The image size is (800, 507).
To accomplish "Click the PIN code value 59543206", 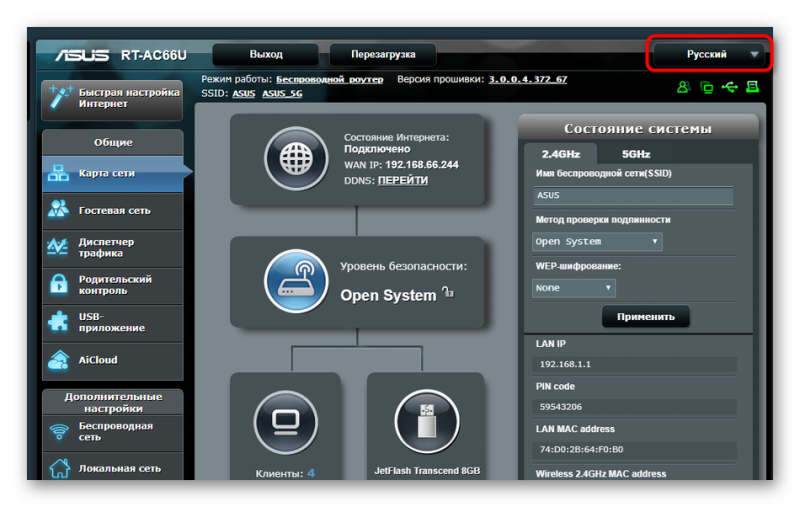I will tap(561, 408).
